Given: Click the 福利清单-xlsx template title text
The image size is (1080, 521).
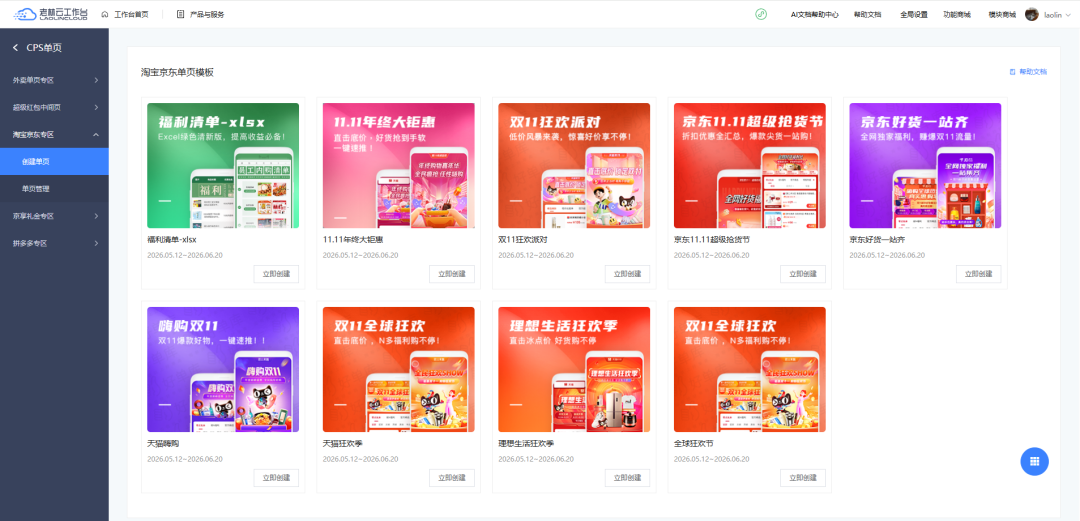Looking at the screenshot, I should 172,240.
